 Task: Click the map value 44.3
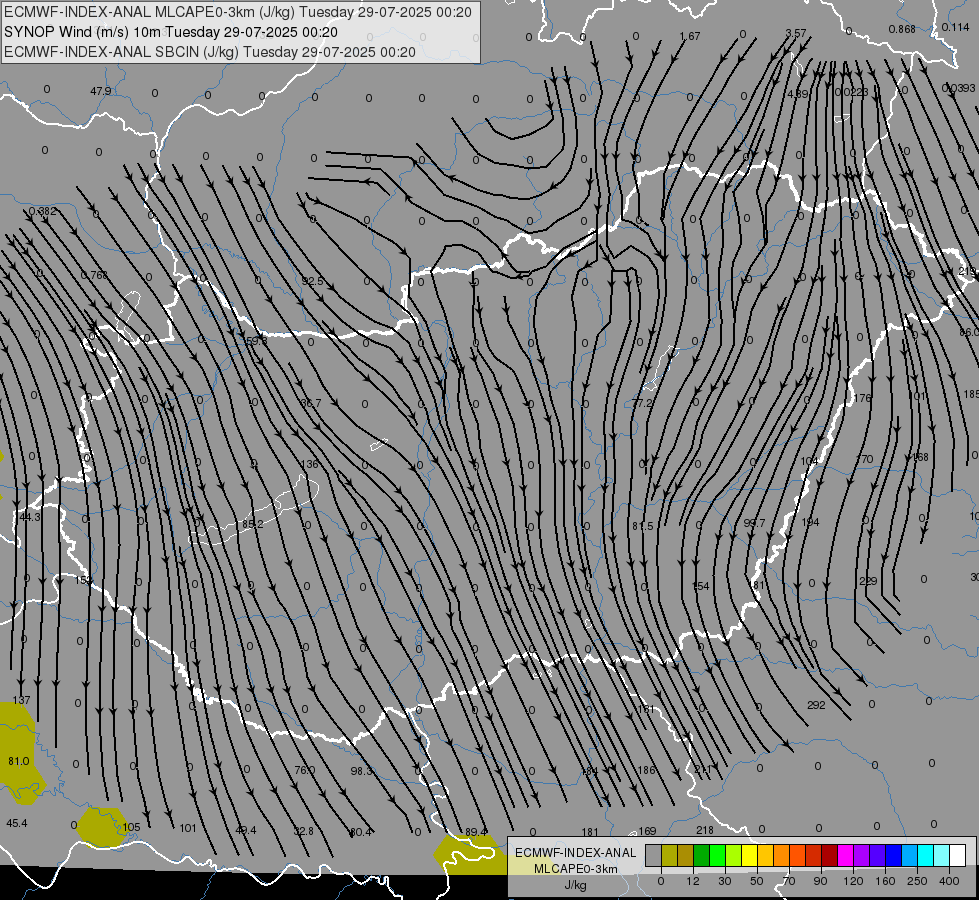tap(30, 517)
